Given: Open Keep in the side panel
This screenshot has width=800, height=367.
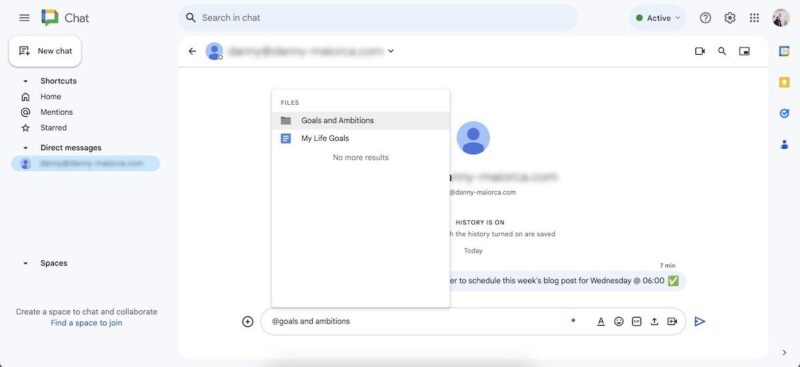Looking at the screenshot, I should 784,82.
